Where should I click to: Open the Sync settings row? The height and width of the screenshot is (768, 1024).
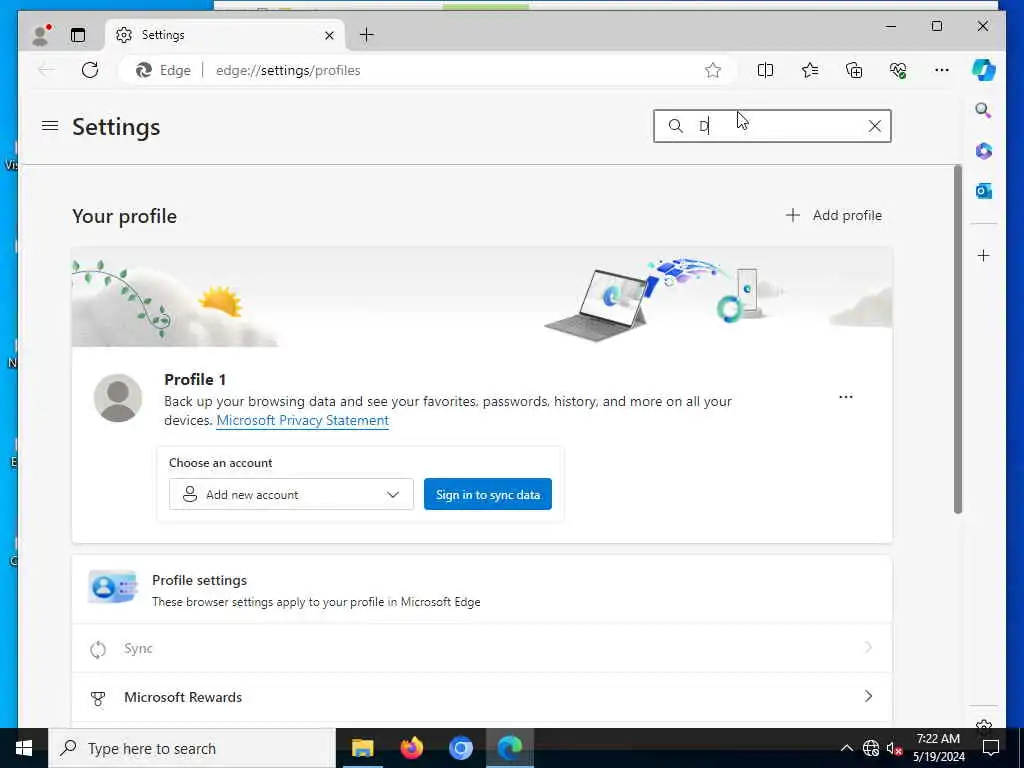(482, 648)
